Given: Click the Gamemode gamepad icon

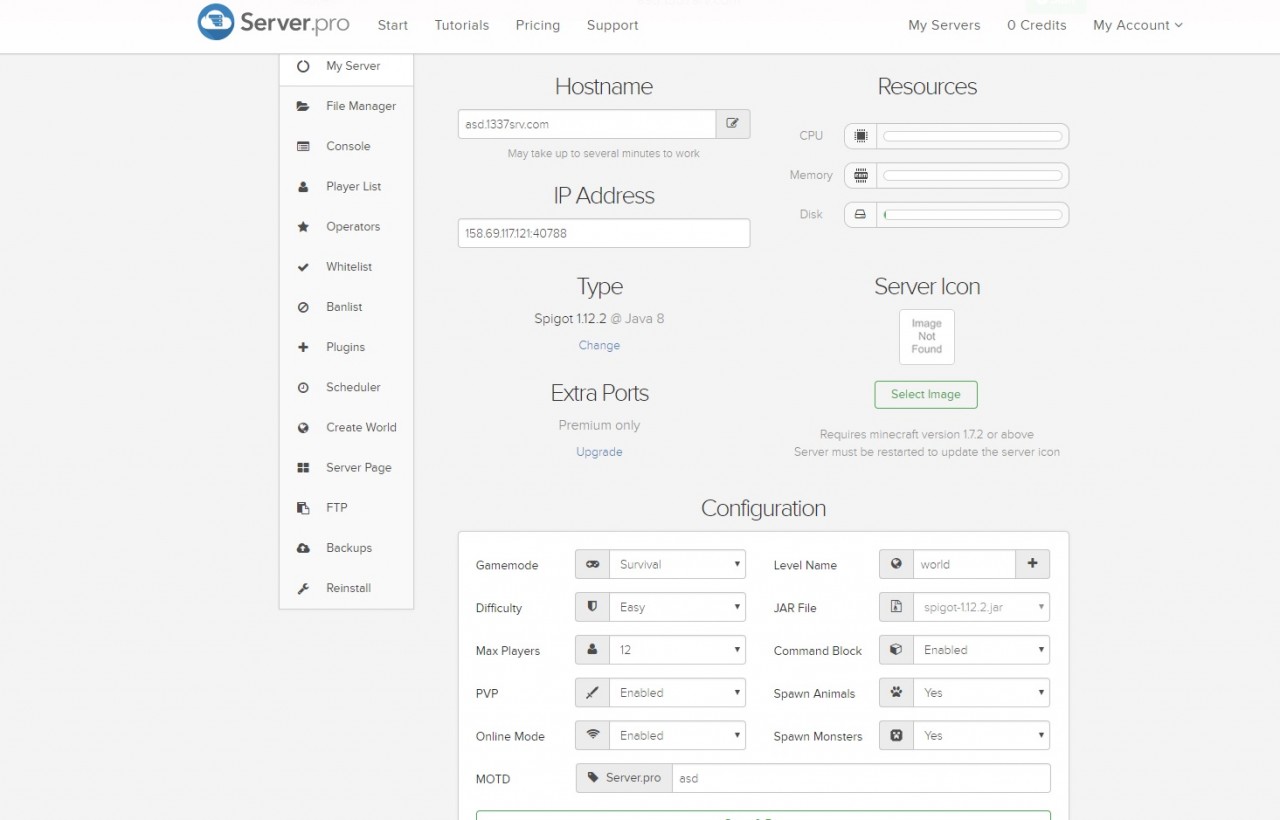Looking at the screenshot, I should pyautogui.click(x=592, y=564).
